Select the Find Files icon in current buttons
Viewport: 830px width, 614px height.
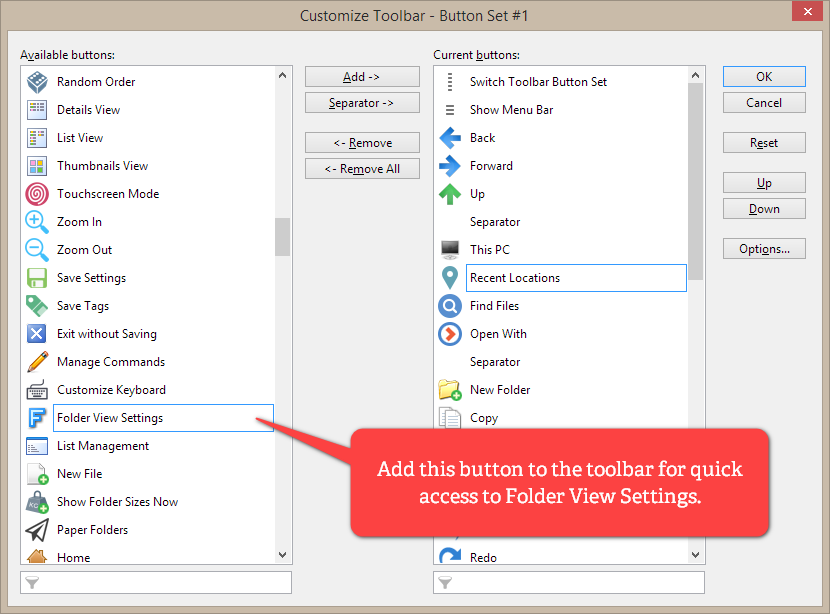pyautogui.click(x=450, y=306)
